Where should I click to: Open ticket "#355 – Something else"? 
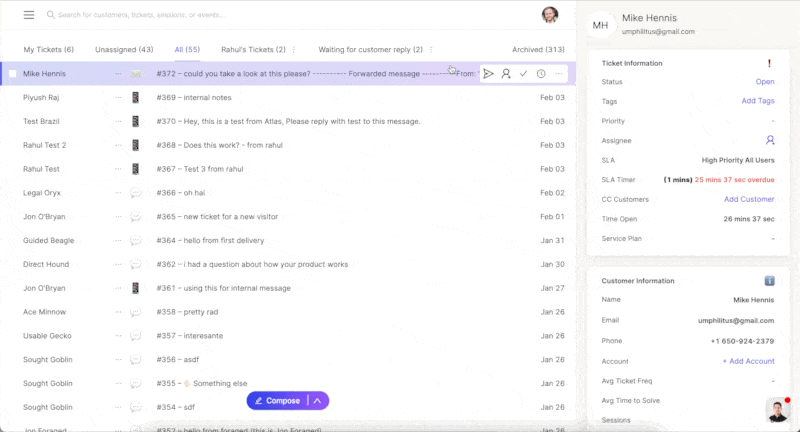tap(202, 383)
